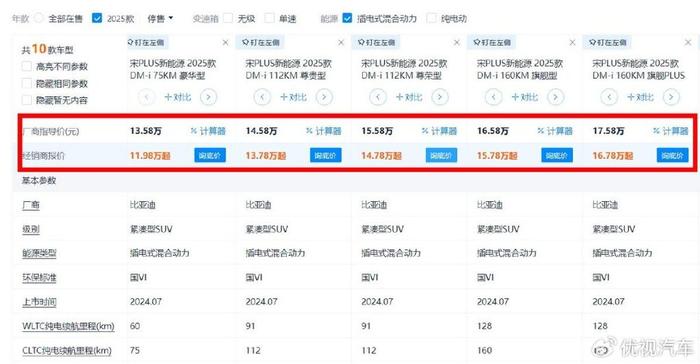This screenshot has width=700, height=364.
Task: Expand the 停售 dropdown
Action: [x=160, y=19]
